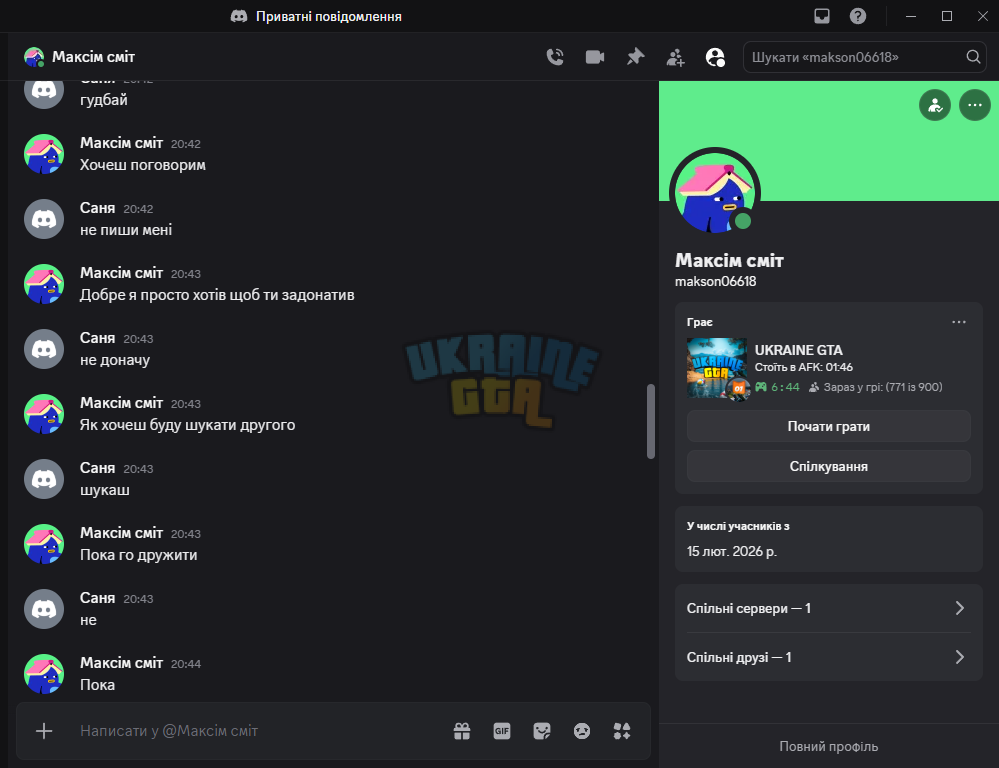The image size is (999, 768).
Task: Click Максім сміт display name in profile panel
Action: (729, 260)
